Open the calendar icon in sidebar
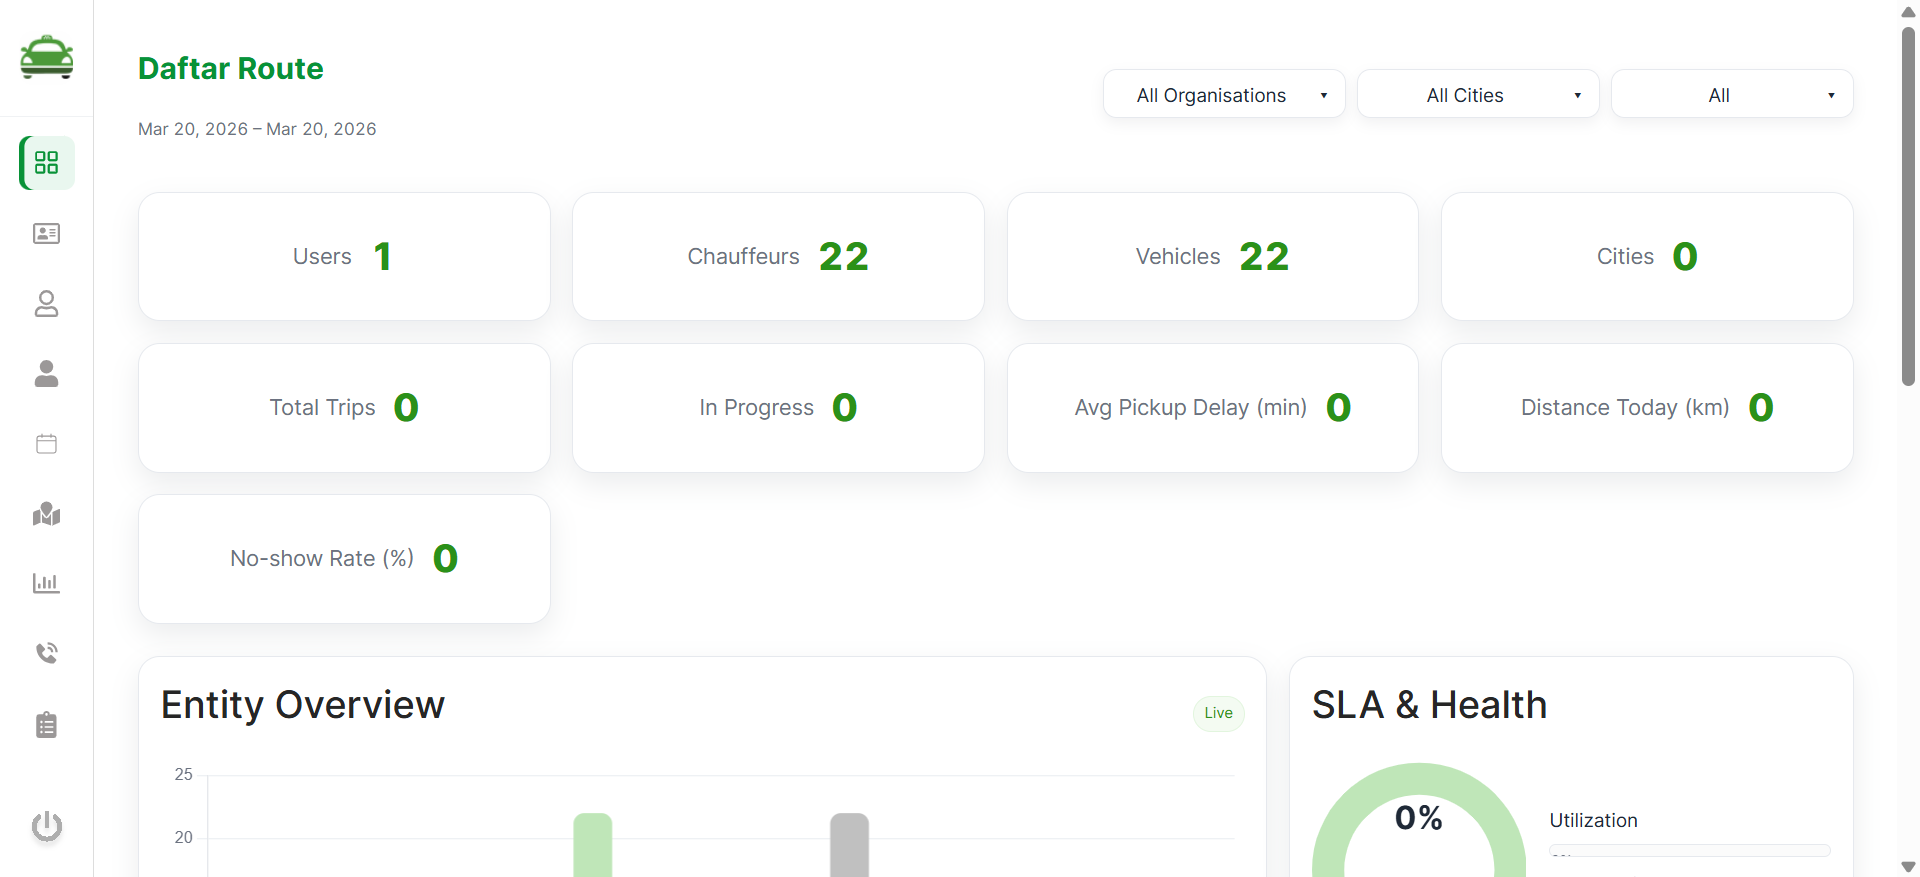 pyautogui.click(x=47, y=443)
